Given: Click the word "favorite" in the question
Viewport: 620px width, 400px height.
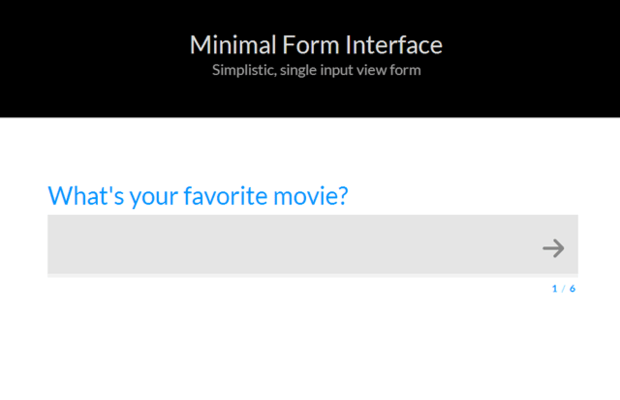Looking at the screenshot, I should pos(225,196).
